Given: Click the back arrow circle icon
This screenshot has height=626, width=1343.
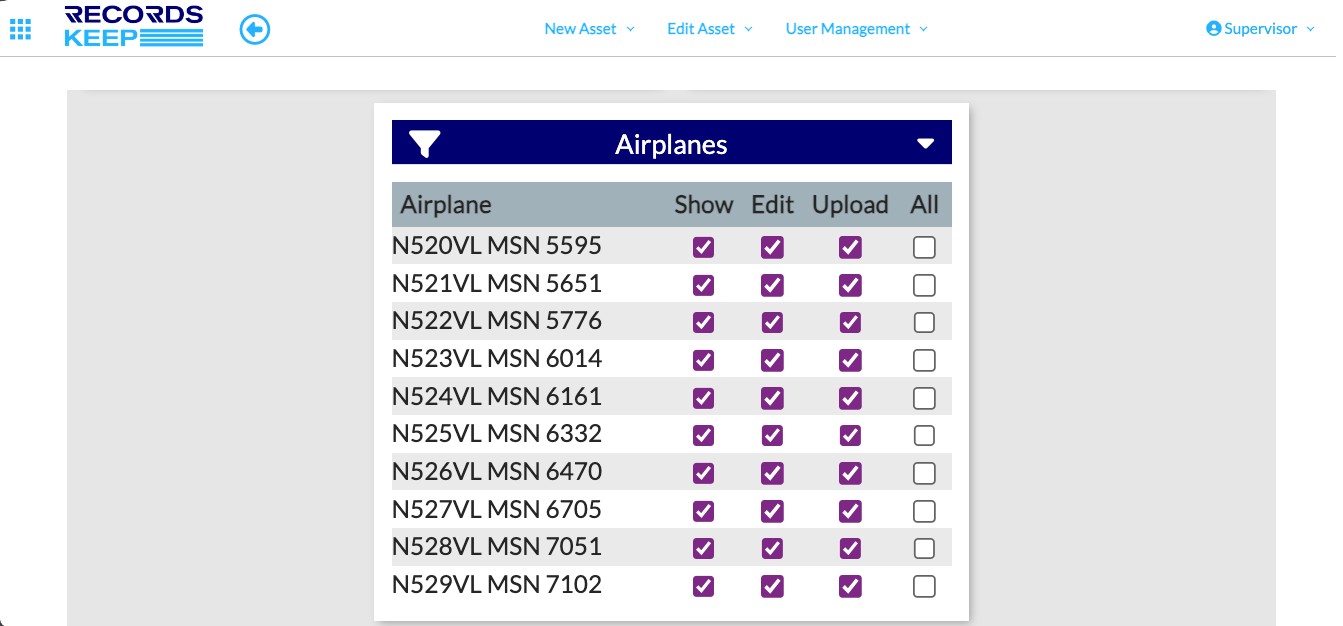Looking at the screenshot, I should click(x=255, y=30).
